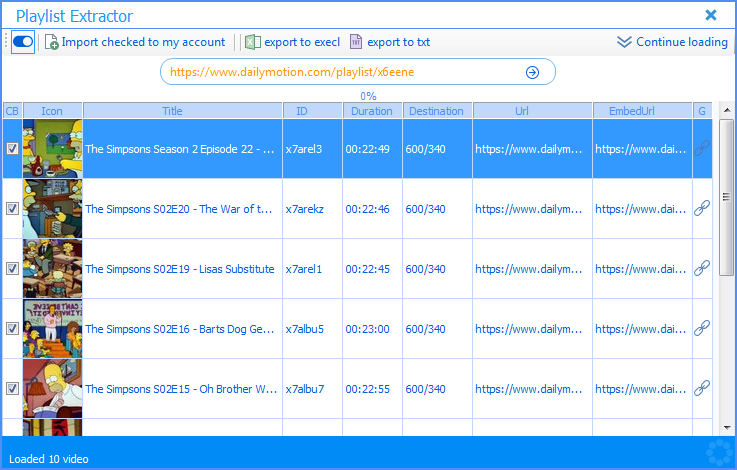Sort by the ID column header

coord(313,111)
